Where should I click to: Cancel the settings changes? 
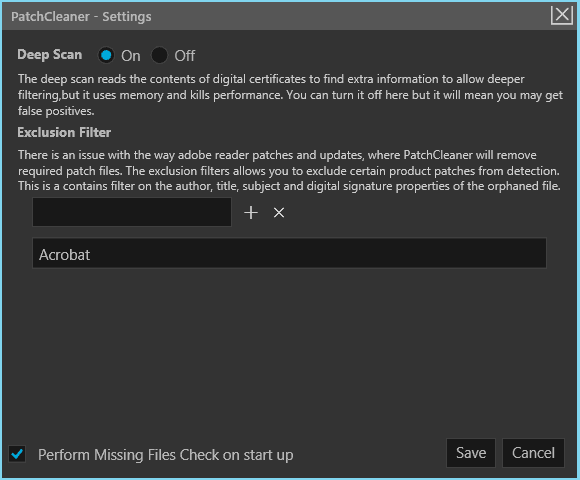click(533, 453)
